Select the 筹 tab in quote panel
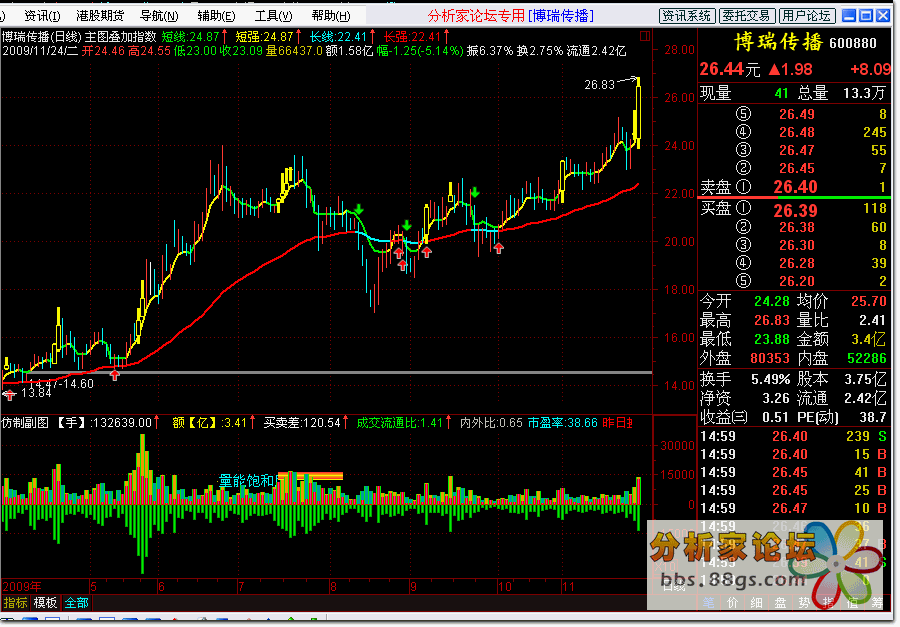Viewport: 900px width, 627px height. (877, 602)
